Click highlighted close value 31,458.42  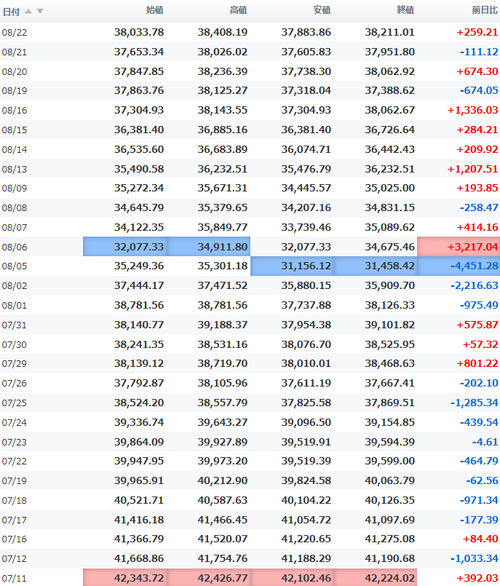pyautogui.click(x=376, y=266)
